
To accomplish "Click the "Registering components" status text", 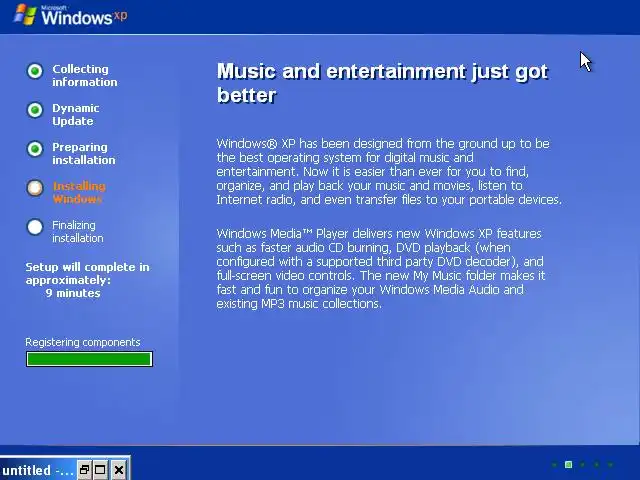I will click(x=83, y=342).
